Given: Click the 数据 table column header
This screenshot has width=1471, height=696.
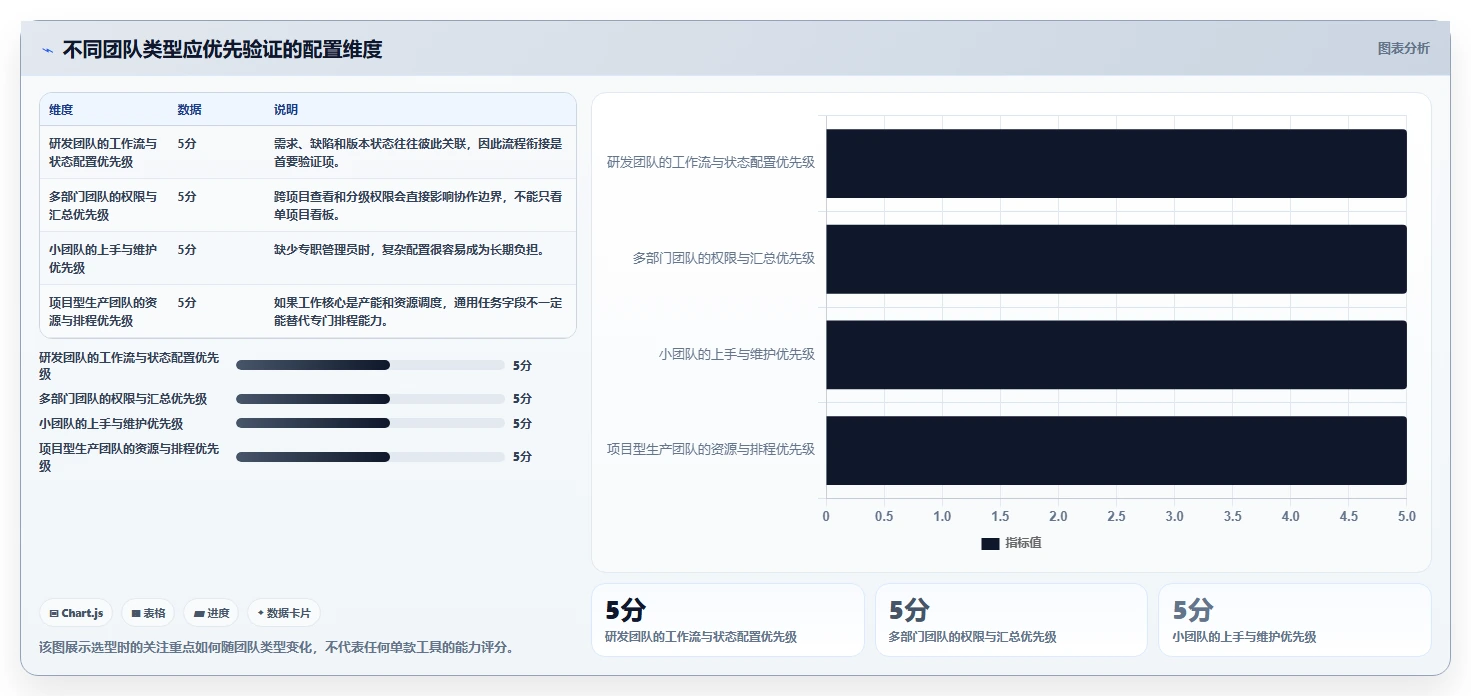Looking at the screenshot, I should click(x=189, y=110).
